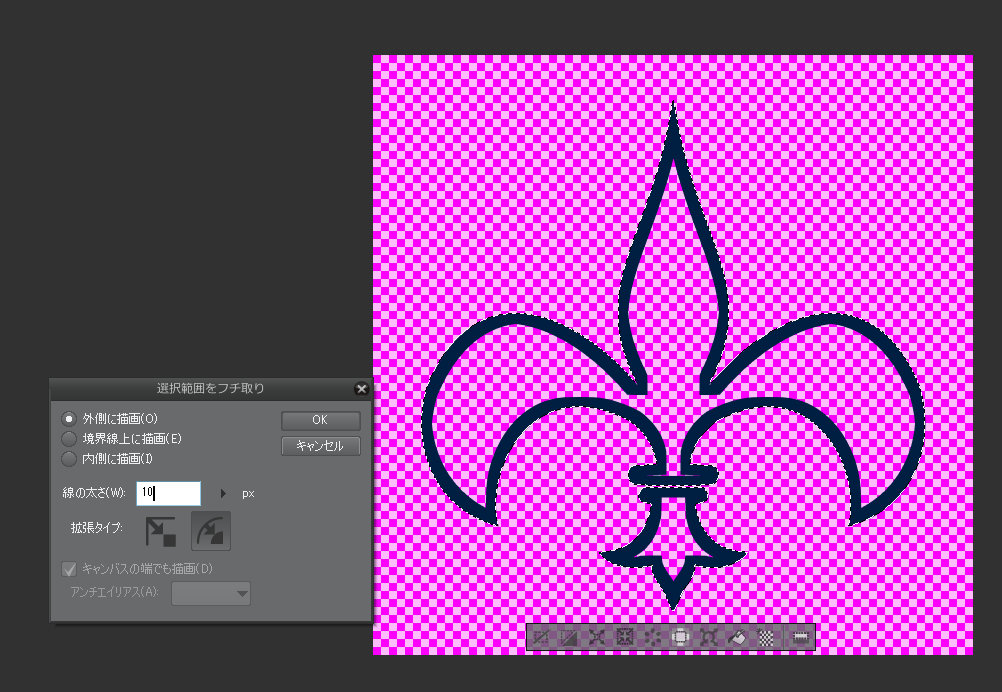Image resolution: width=1002 pixels, height=692 pixels.
Task: Click the 線の太さ(W) input field
Action: pyautogui.click(x=169, y=493)
